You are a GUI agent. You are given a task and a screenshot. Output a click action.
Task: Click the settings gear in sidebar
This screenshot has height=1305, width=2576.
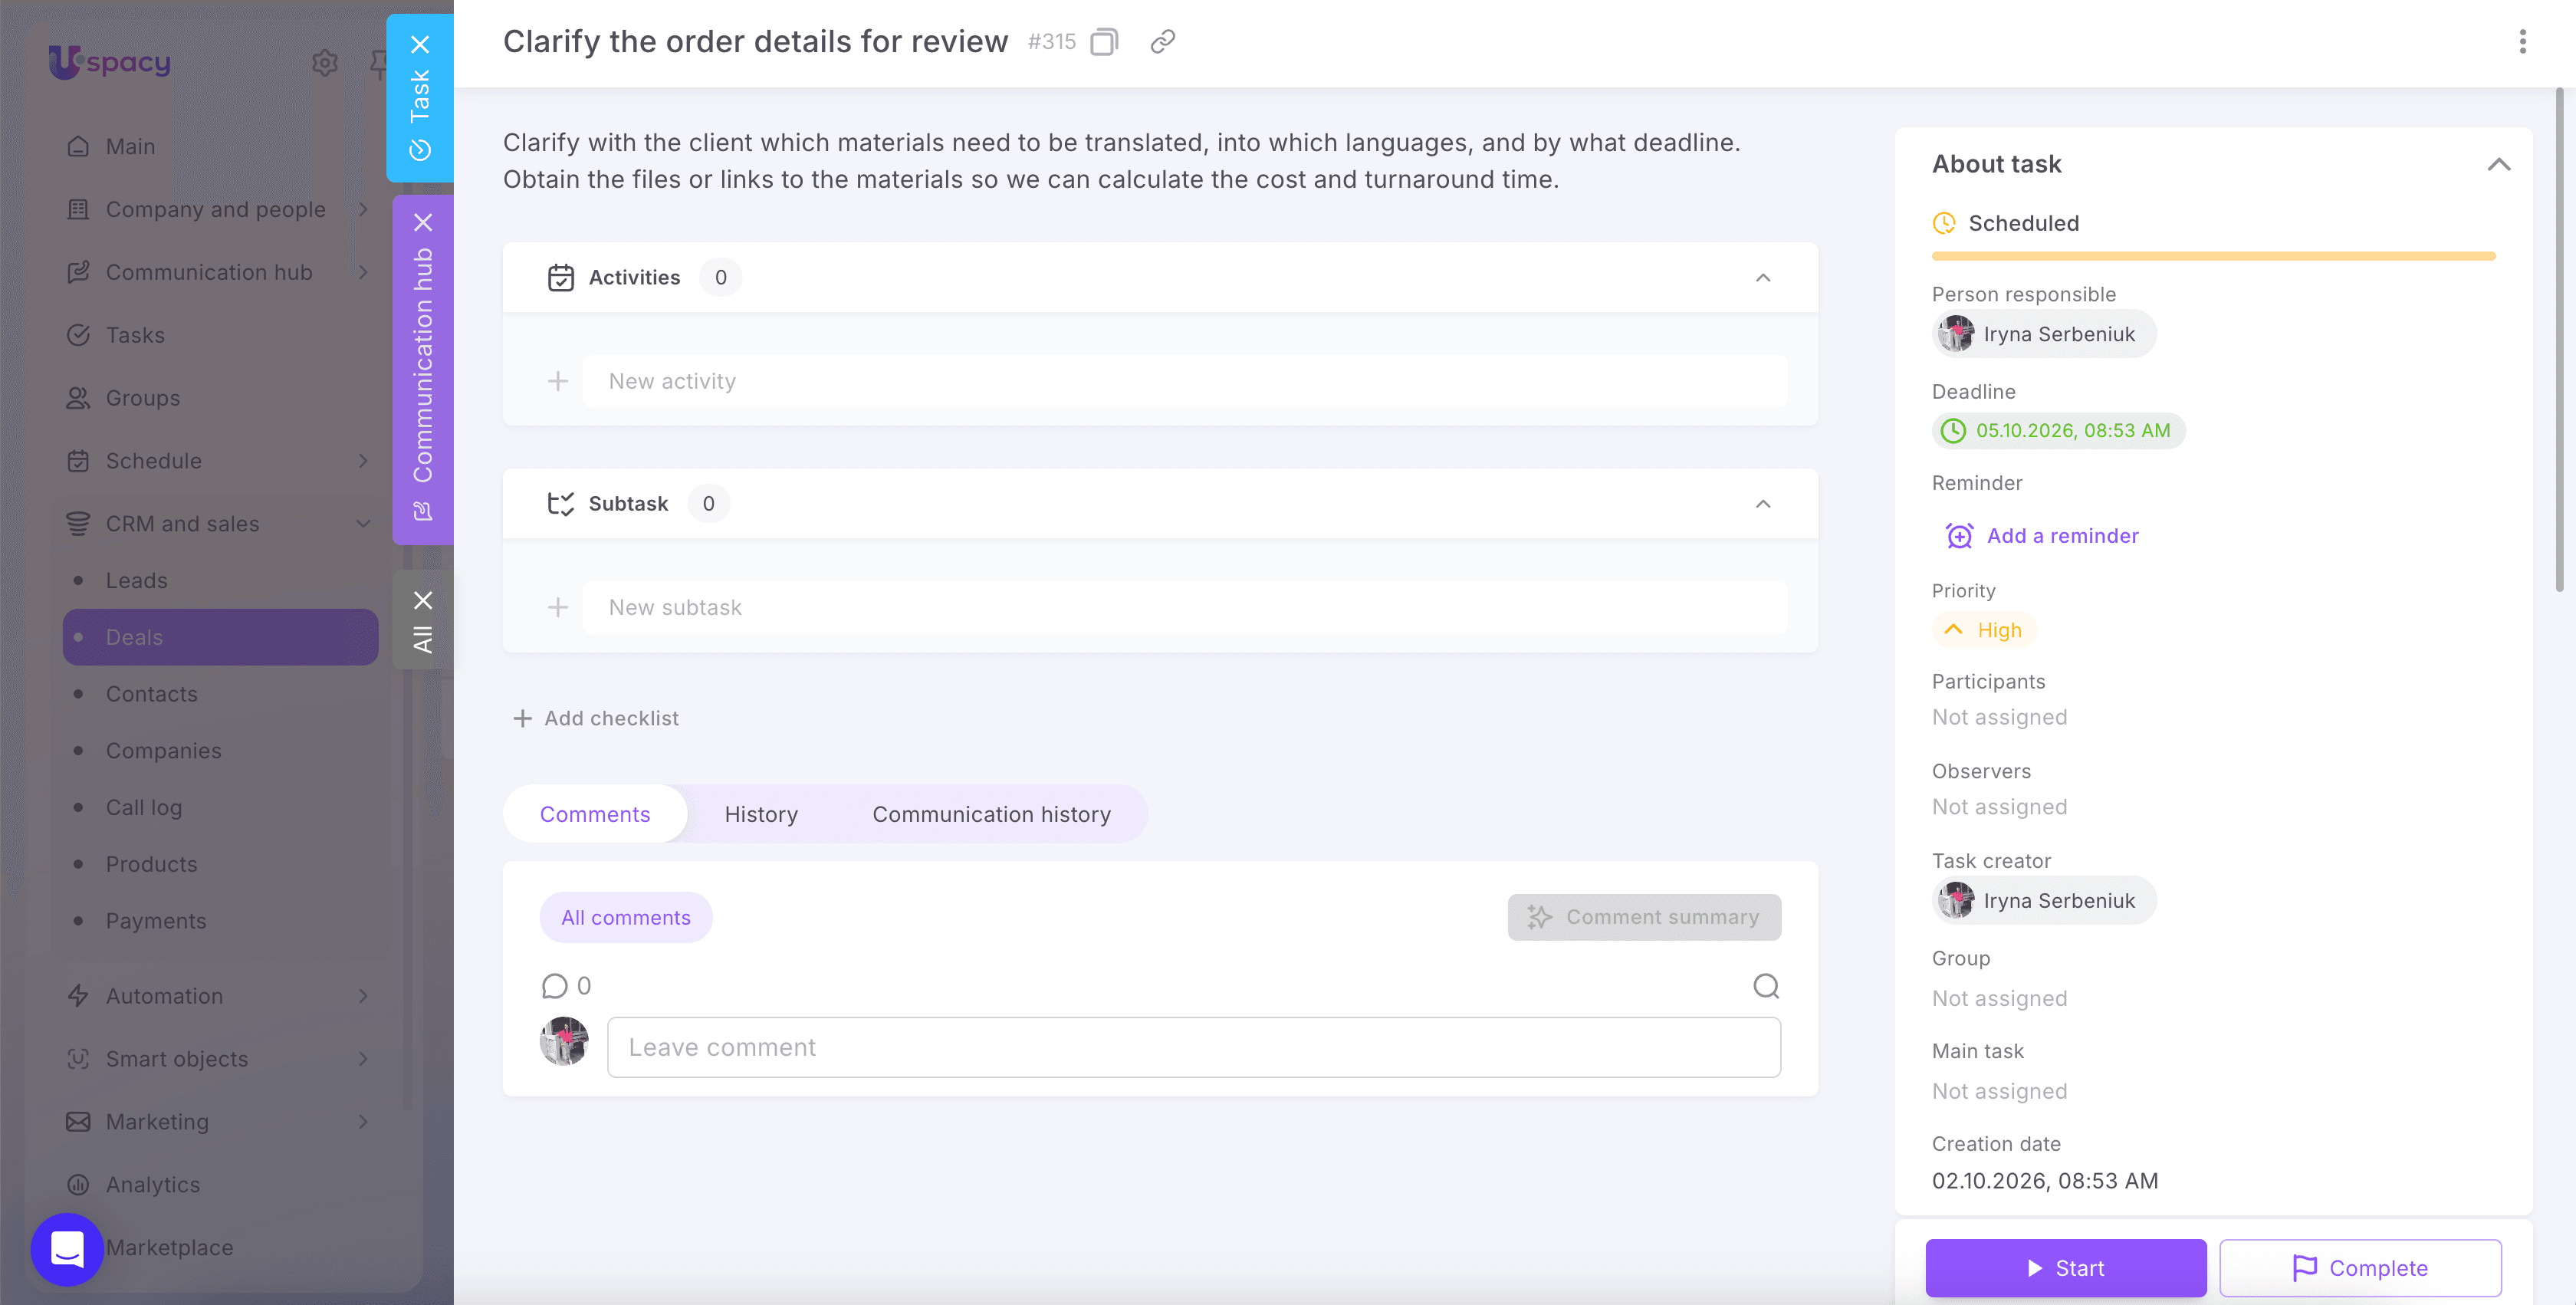tap(324, 62)
